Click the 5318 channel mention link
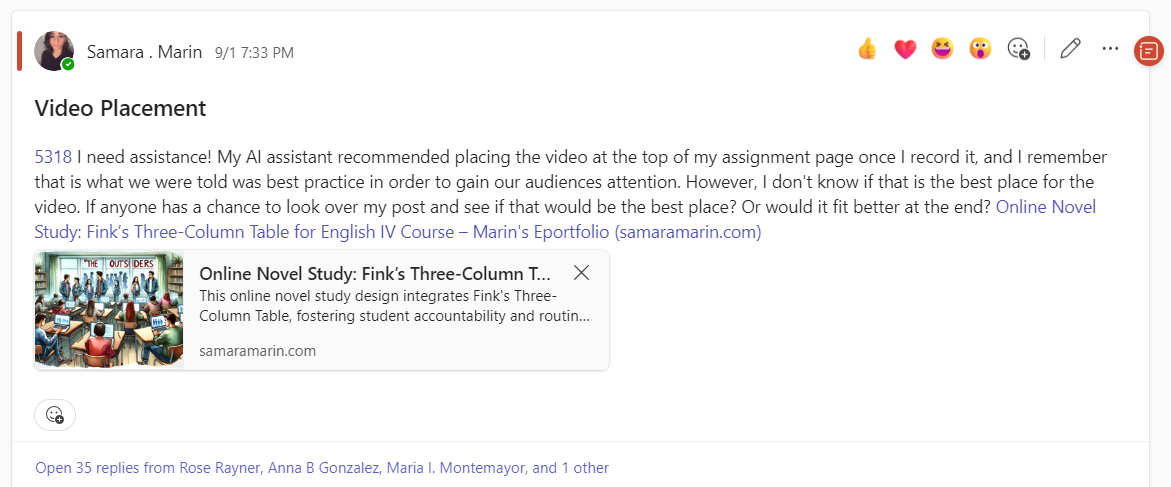Viewport: 1171px width, 487px height. coord(53,156)
